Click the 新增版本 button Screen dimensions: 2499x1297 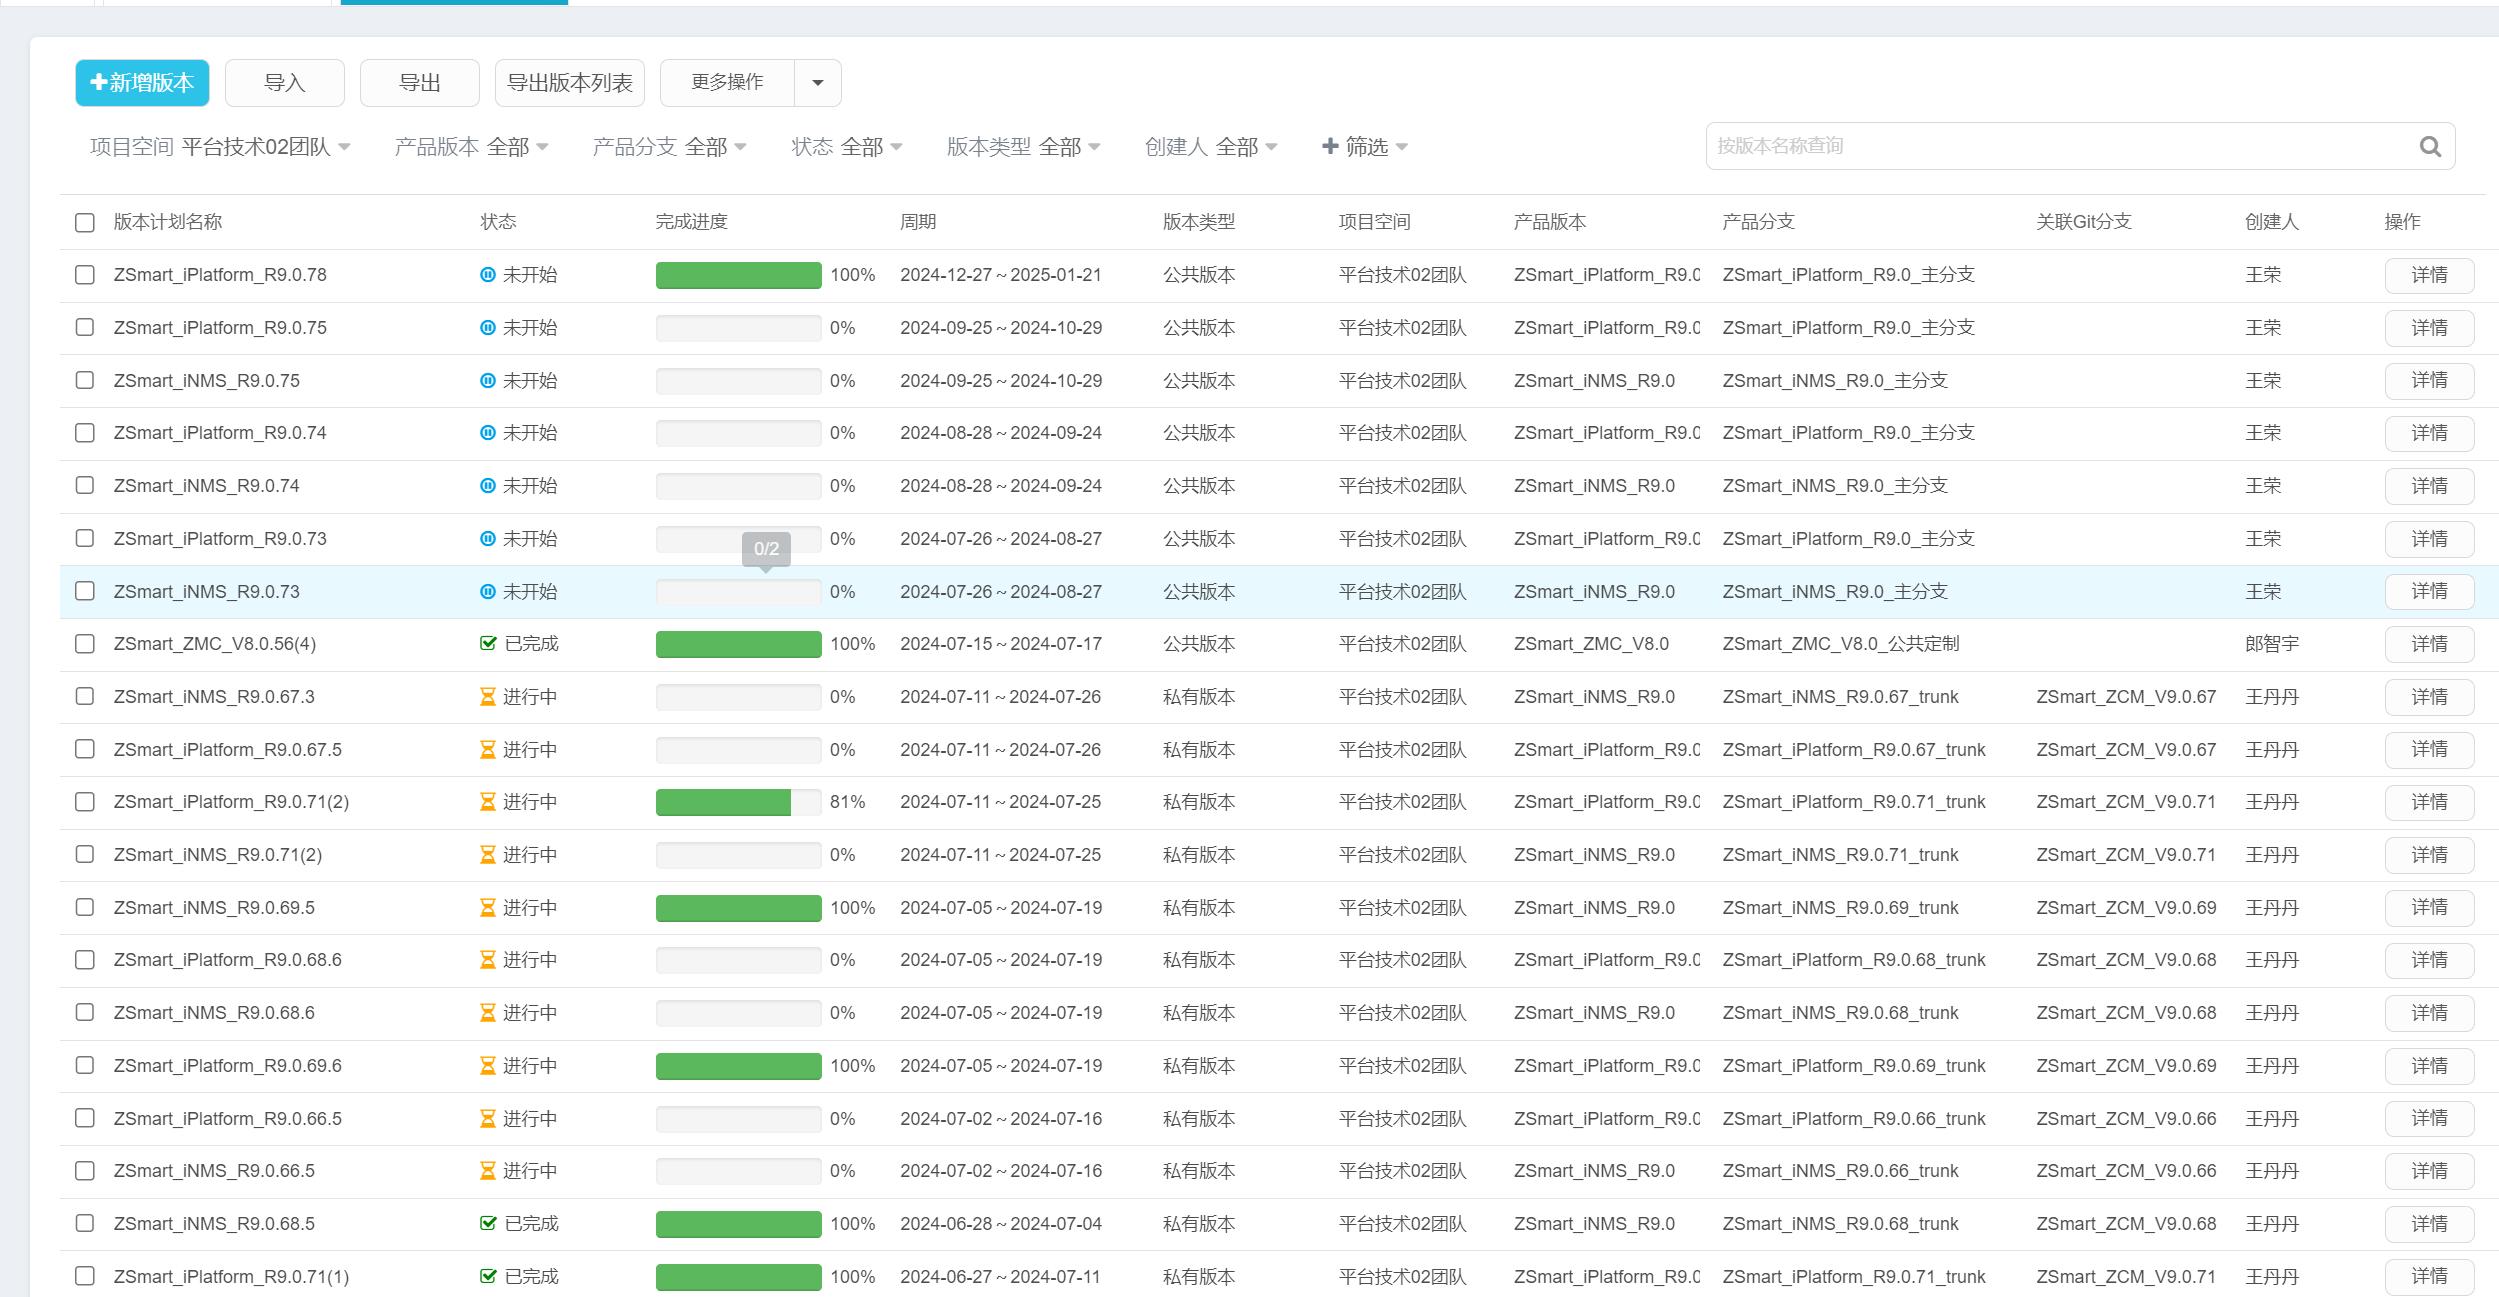point(142,83)
